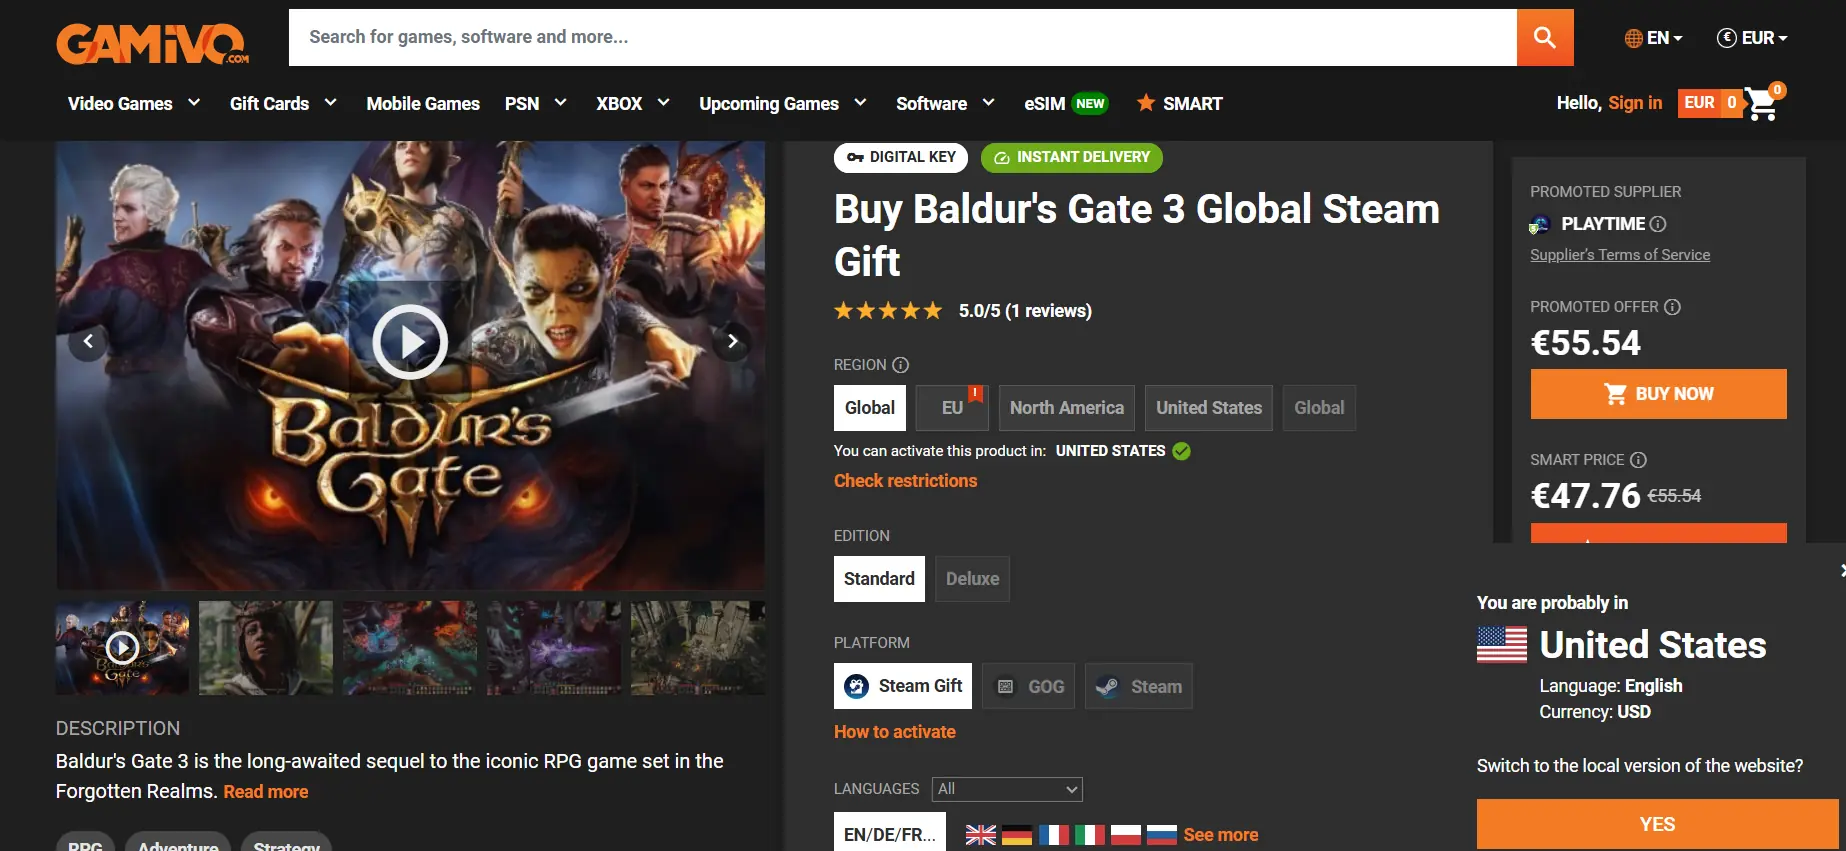Click the info icon beside PROMOTED OFFER

(x=1672, y=307)
